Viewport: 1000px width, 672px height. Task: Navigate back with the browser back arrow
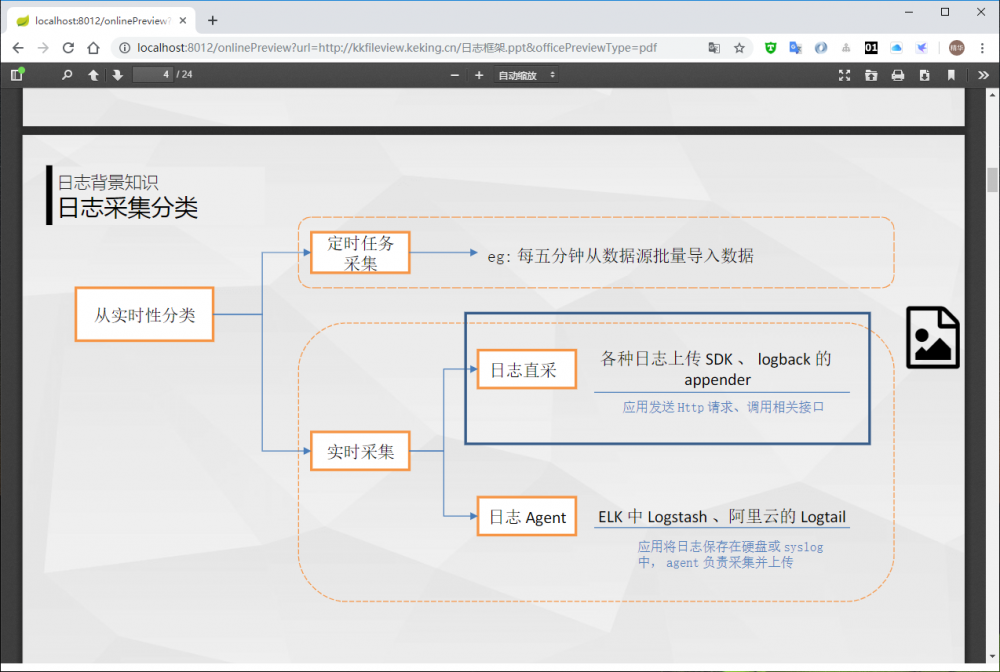[17, 47]
